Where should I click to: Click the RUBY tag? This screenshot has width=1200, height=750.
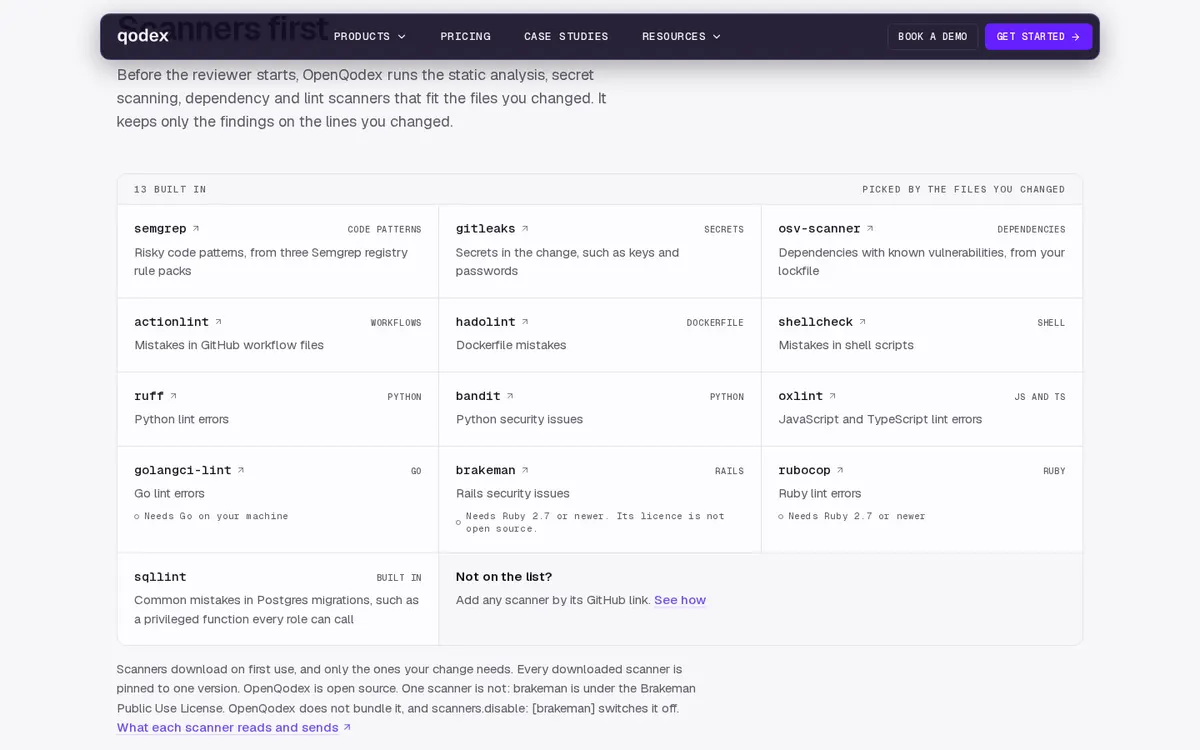(1054, 471)
